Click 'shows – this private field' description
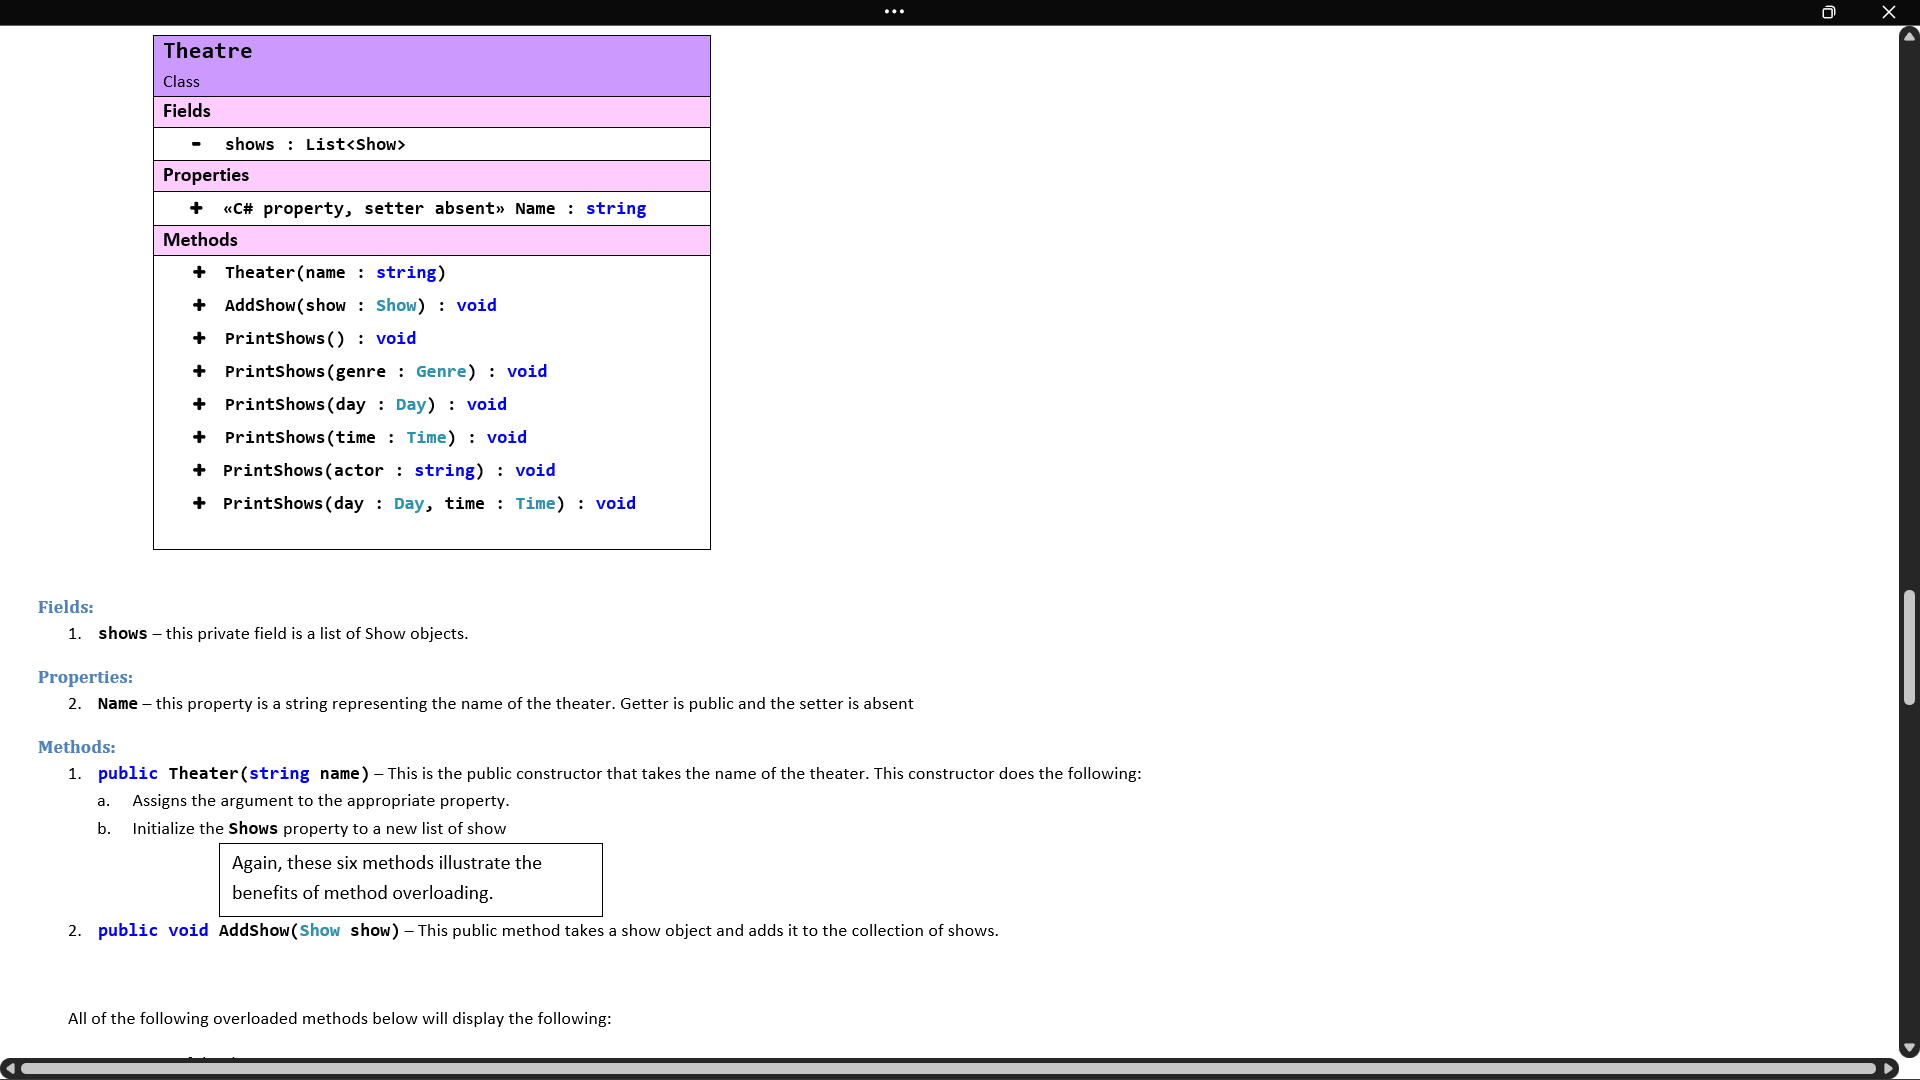This screenshot has width=1920, height=1080. pyautogui.click(x=283, y=633)
